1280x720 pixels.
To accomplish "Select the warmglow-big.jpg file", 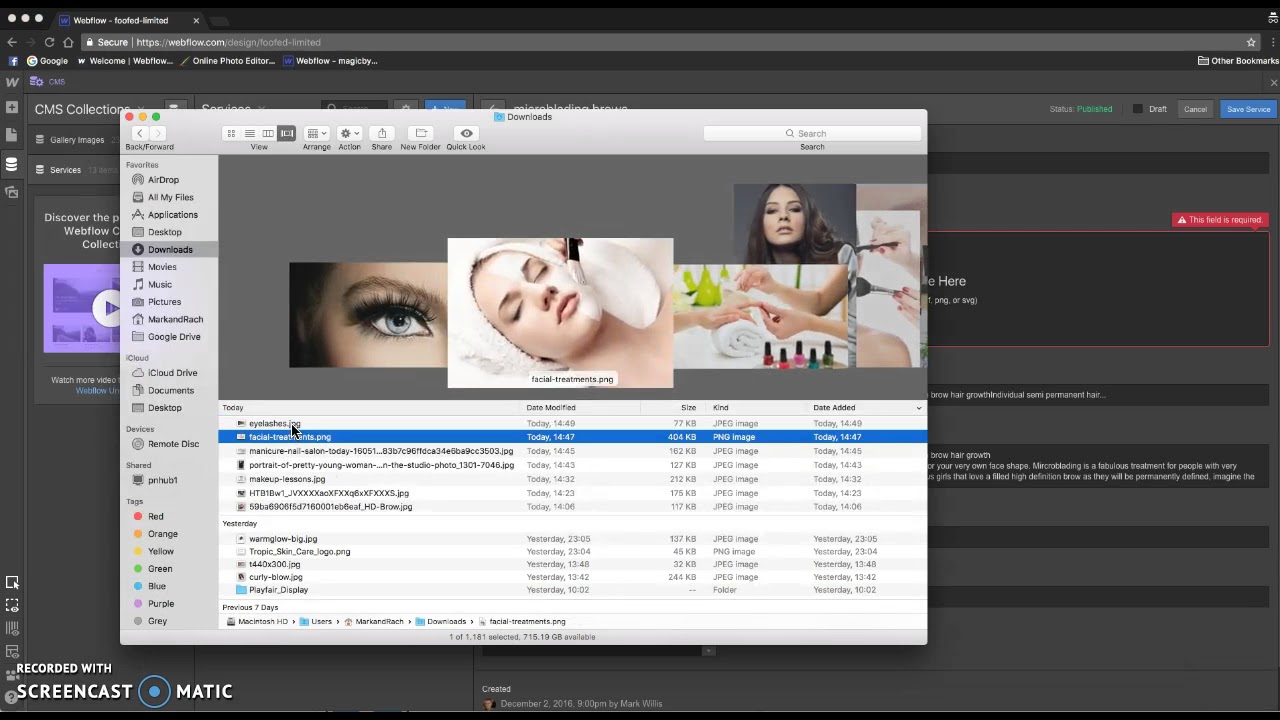I will tap(282, 539).
